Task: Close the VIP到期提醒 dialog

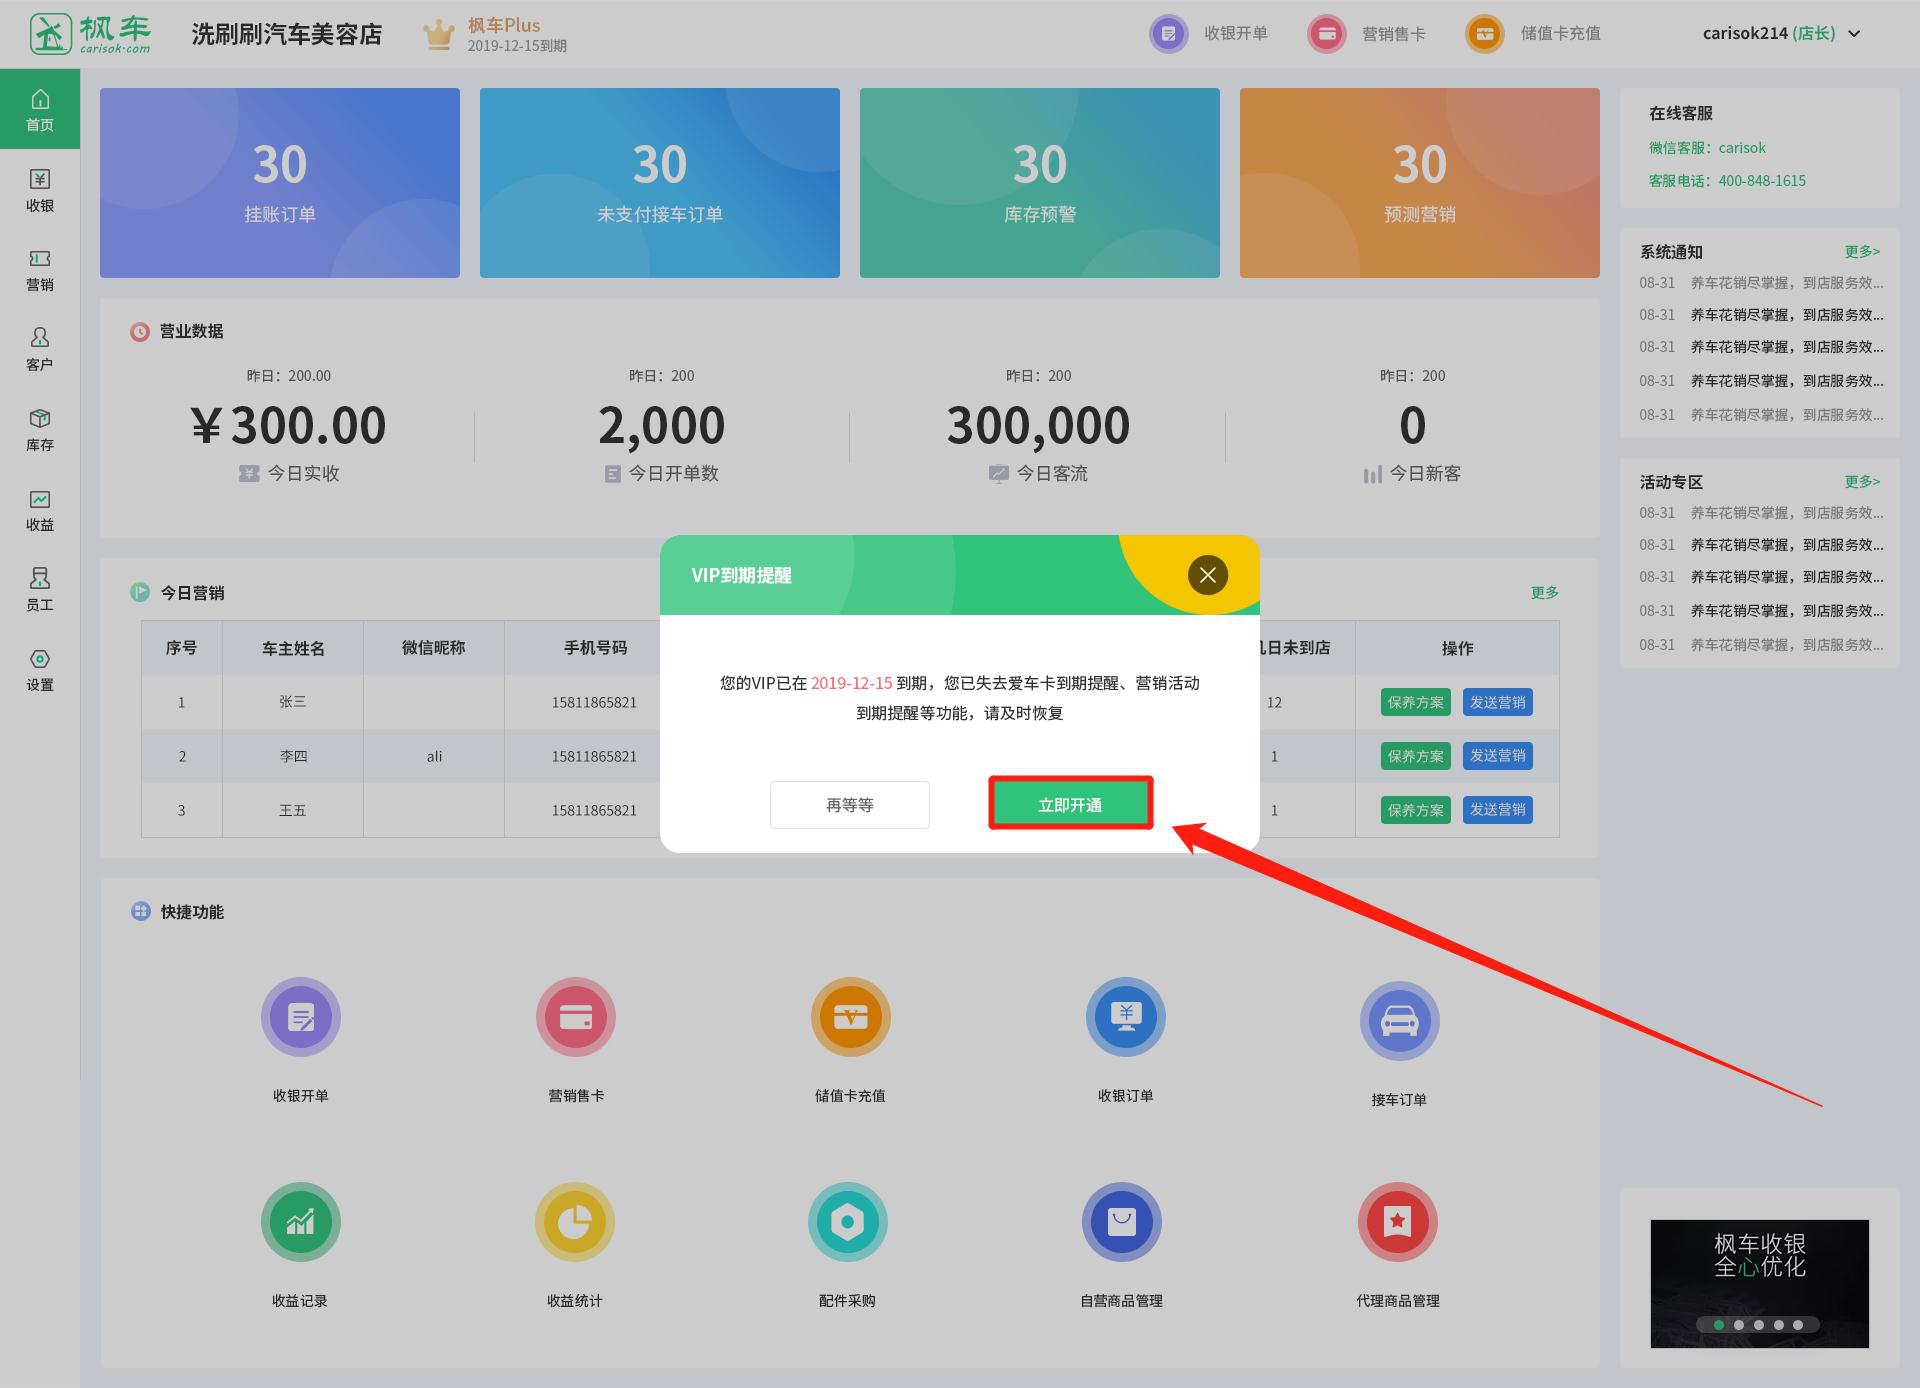Action: 1208,575
